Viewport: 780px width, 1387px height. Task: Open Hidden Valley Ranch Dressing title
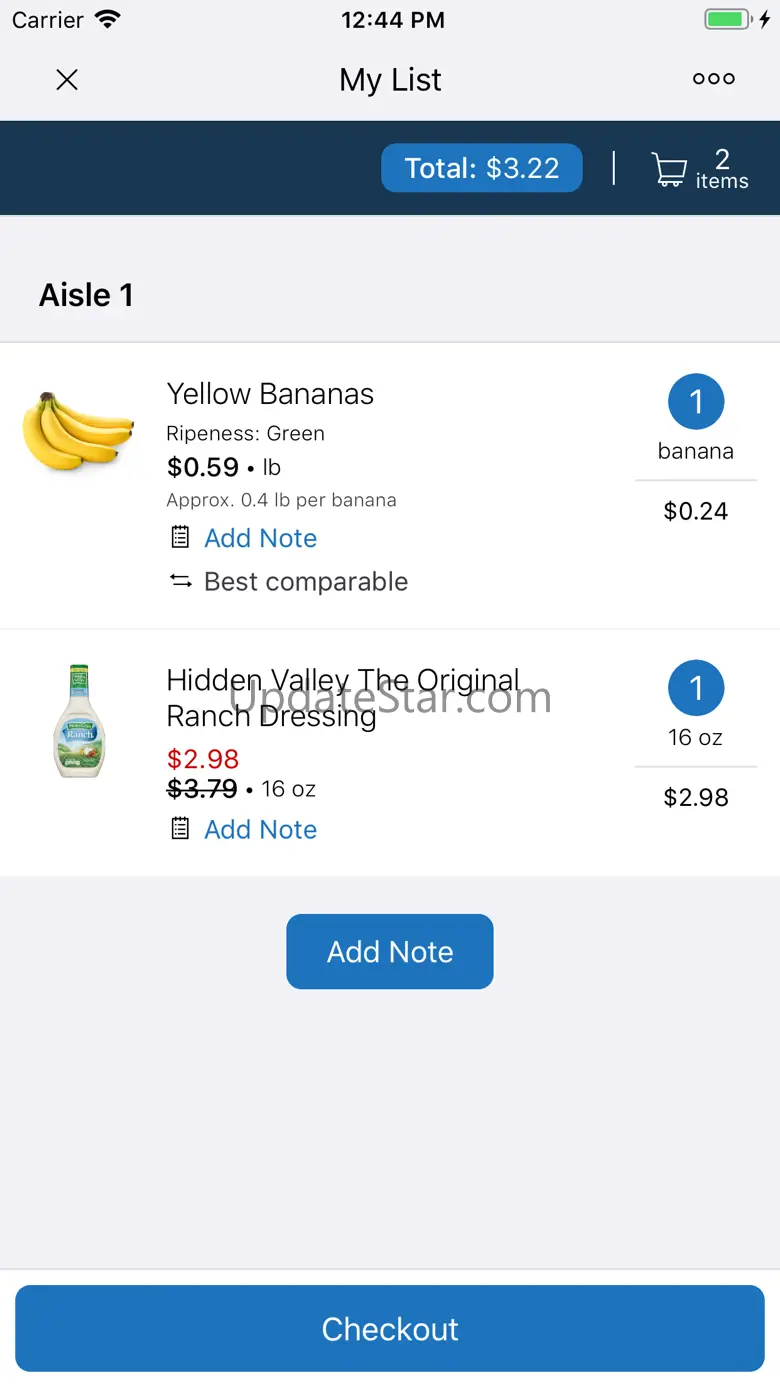[342, 698]
